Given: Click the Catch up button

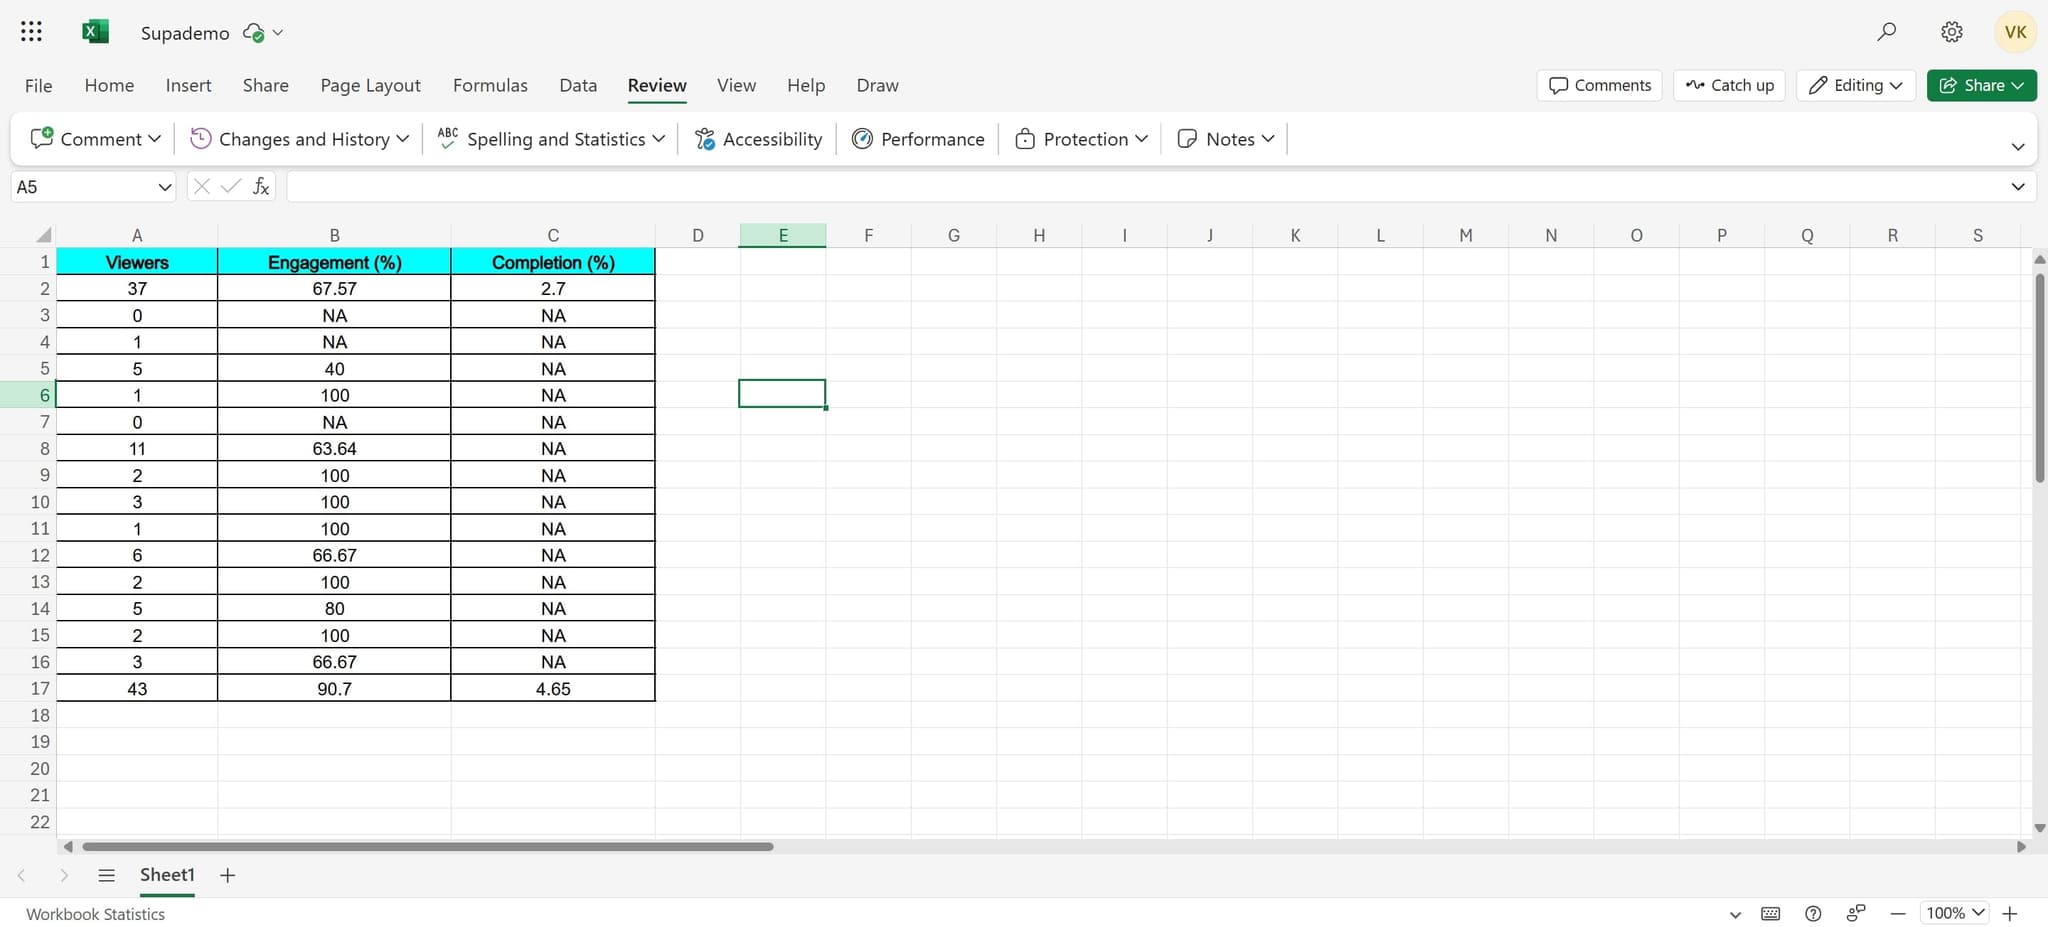Looking at the screenshot, I should tap(1729, 85).
